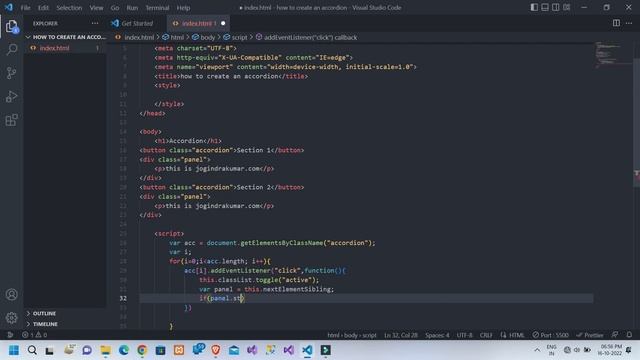Place cursor on the title tag line
Screen dimensions: 640x360
tap(231, 76)
